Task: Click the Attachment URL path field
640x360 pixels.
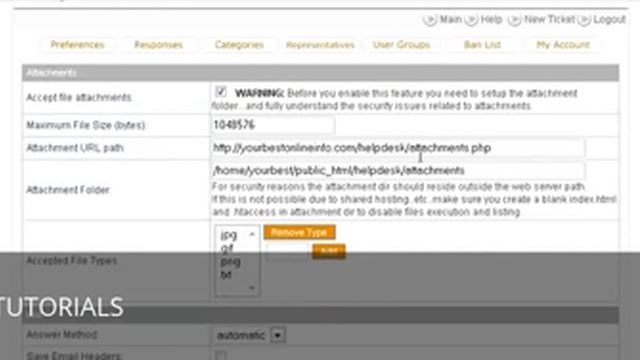Action: [398, 148]
